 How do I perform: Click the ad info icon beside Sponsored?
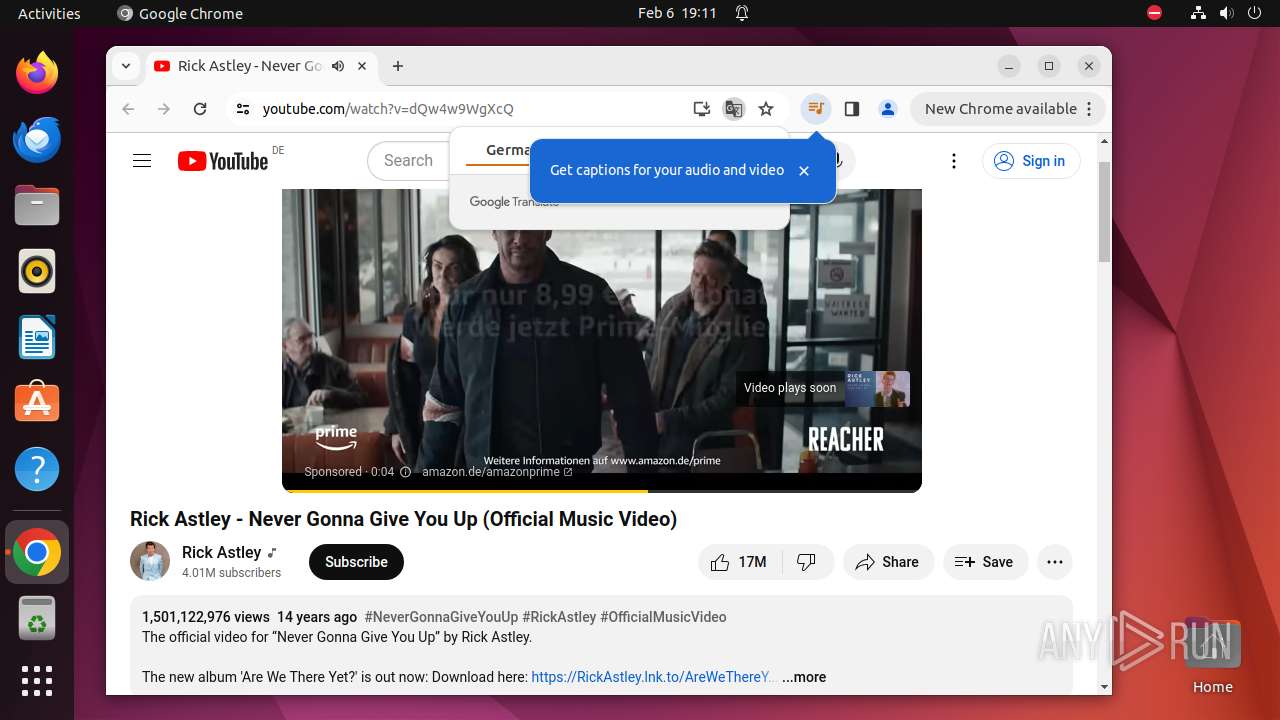click(x=405, y=472)
